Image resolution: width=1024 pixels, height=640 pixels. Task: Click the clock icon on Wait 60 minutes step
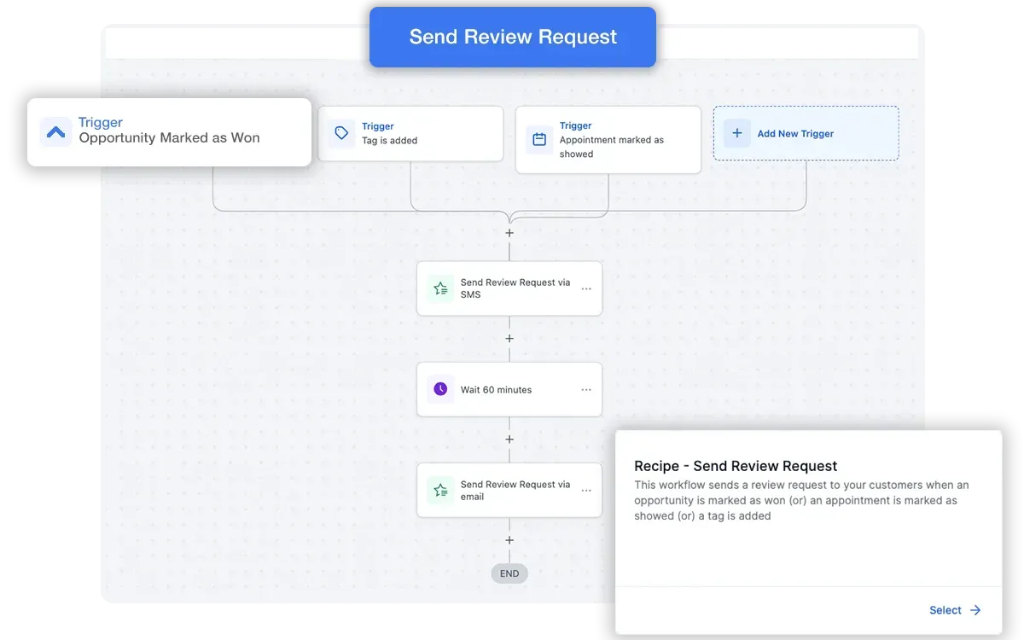[440, 389]
